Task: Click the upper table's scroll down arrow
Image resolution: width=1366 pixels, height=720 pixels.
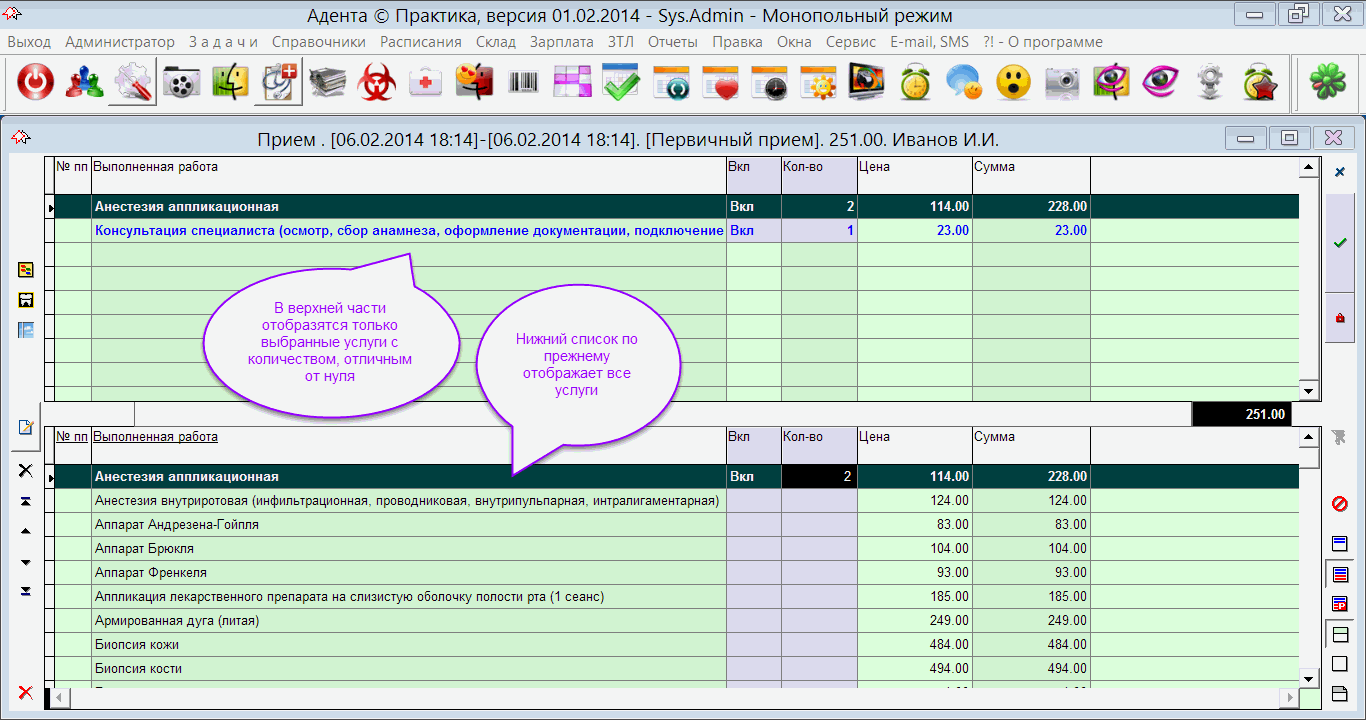Action: pyautogui.click(x=1308, y=391)
